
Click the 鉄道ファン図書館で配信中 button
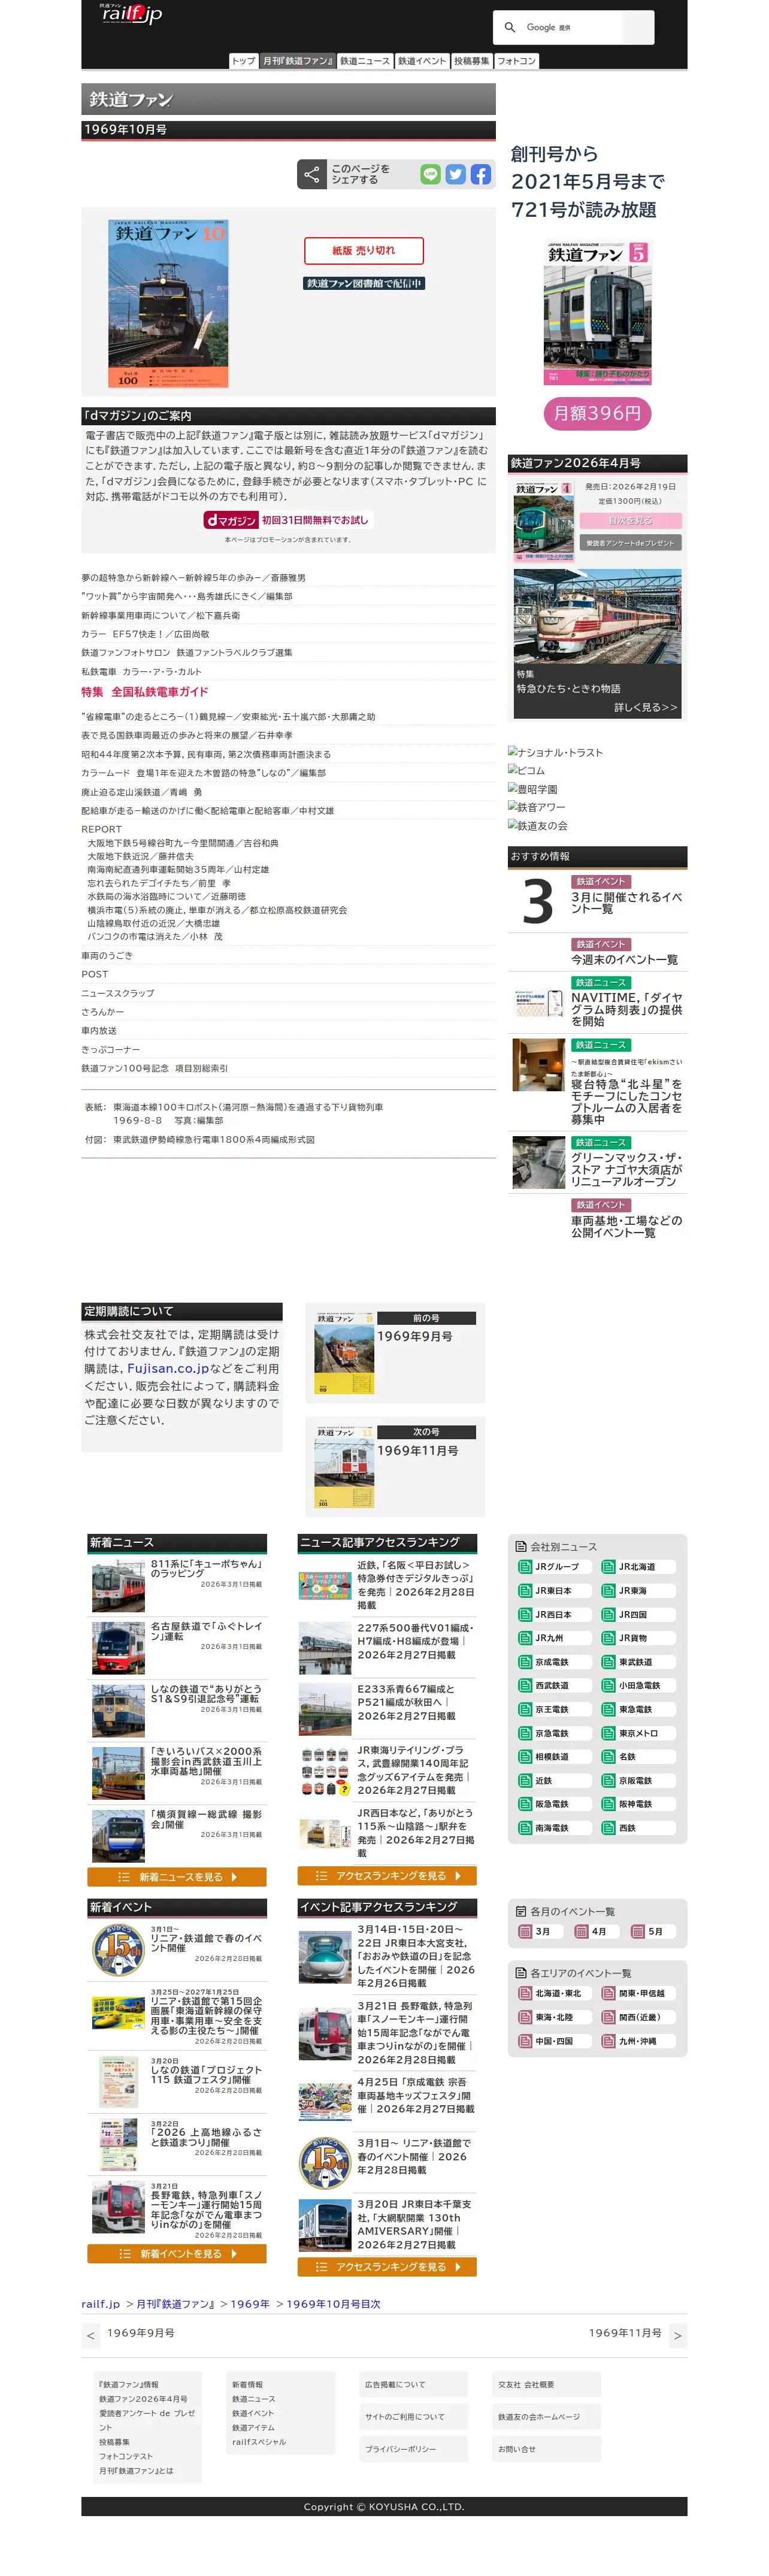coord(364,283)
